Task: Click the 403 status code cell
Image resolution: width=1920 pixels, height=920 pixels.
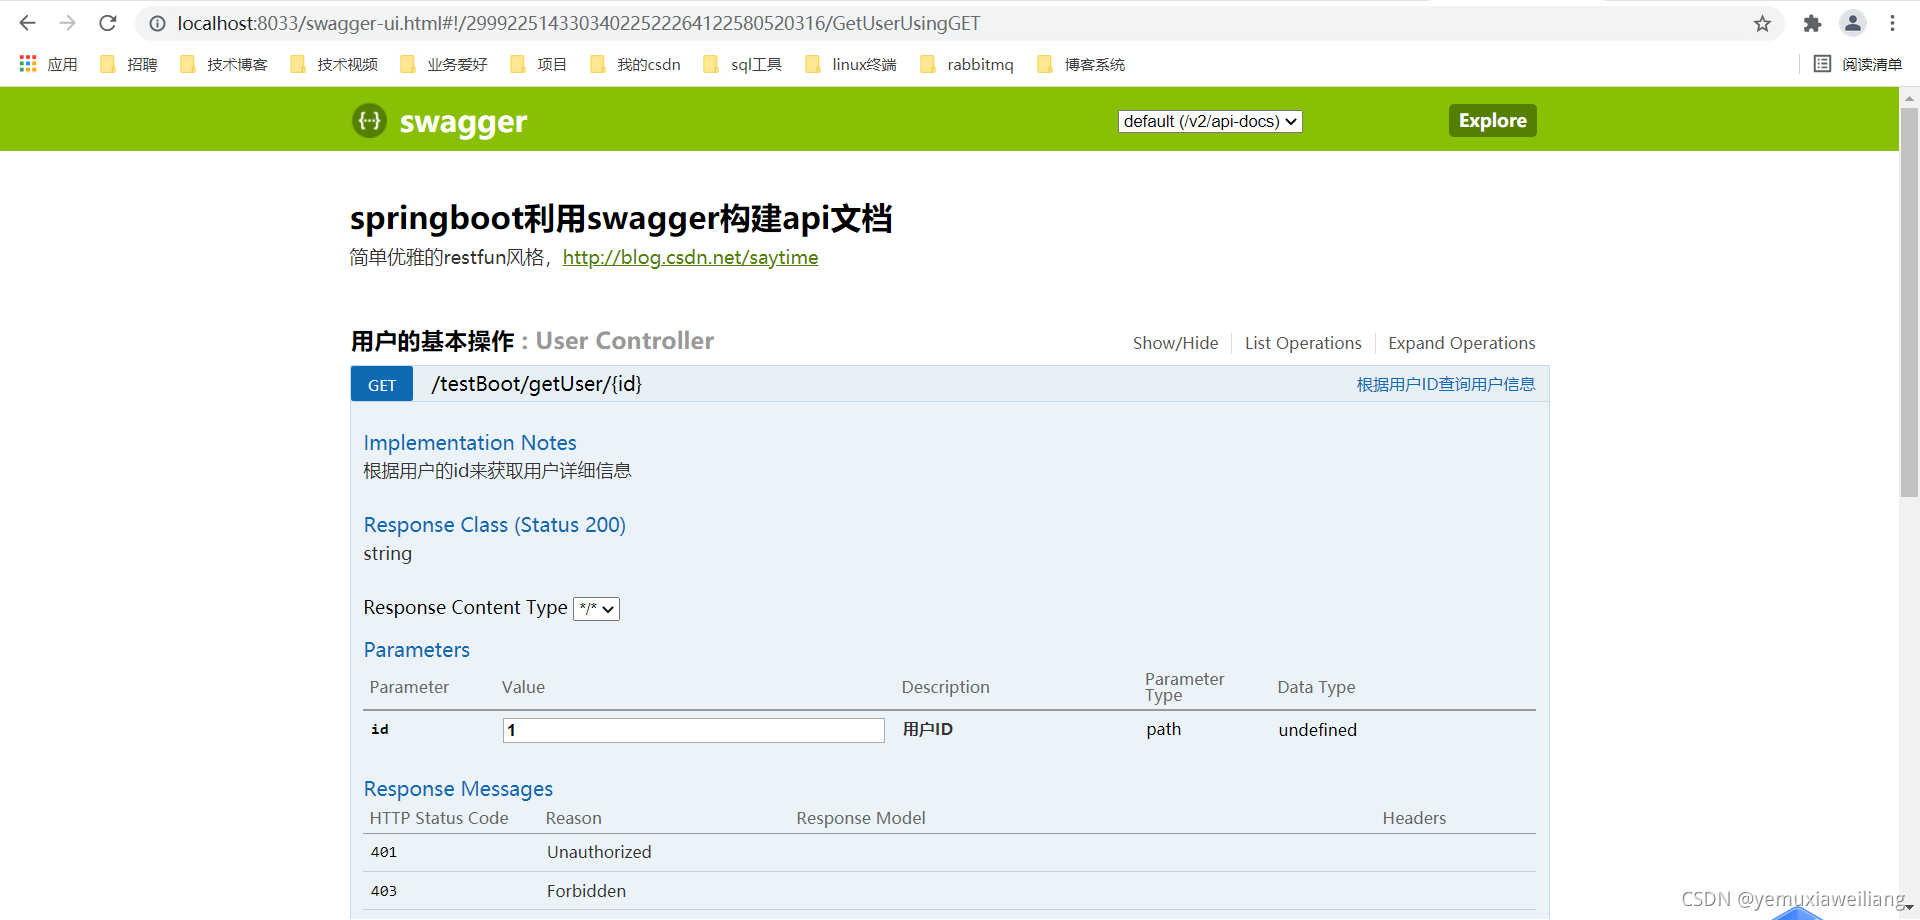Action: (384, 891)
